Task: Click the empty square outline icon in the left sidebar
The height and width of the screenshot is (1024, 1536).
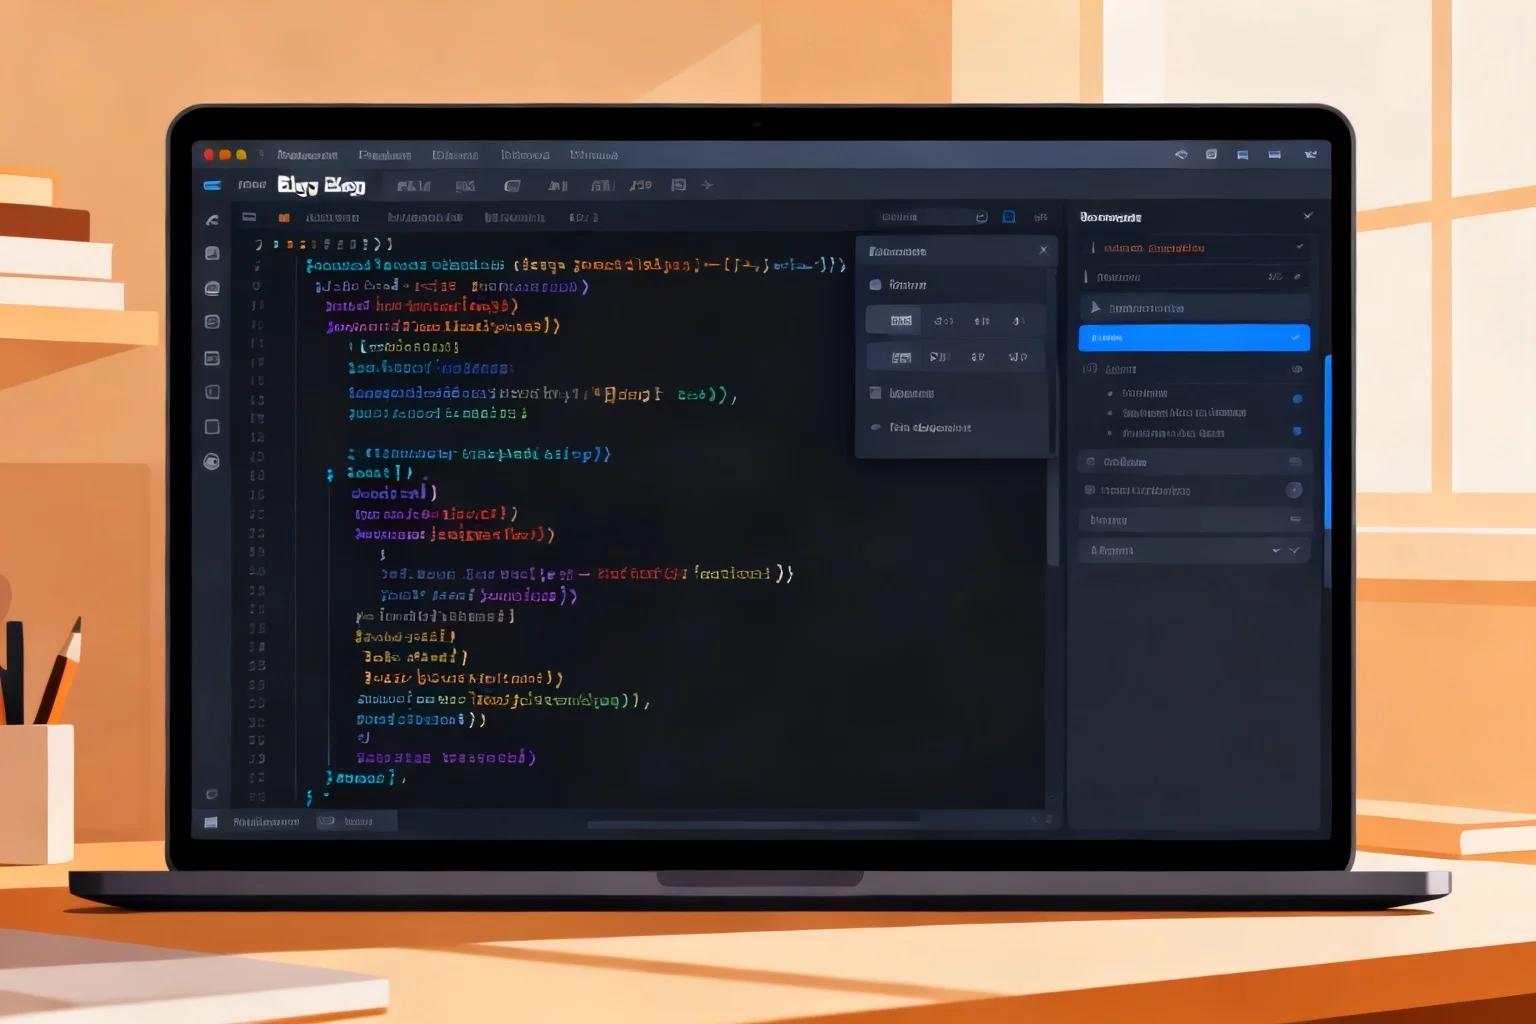Action: point(212,427)
